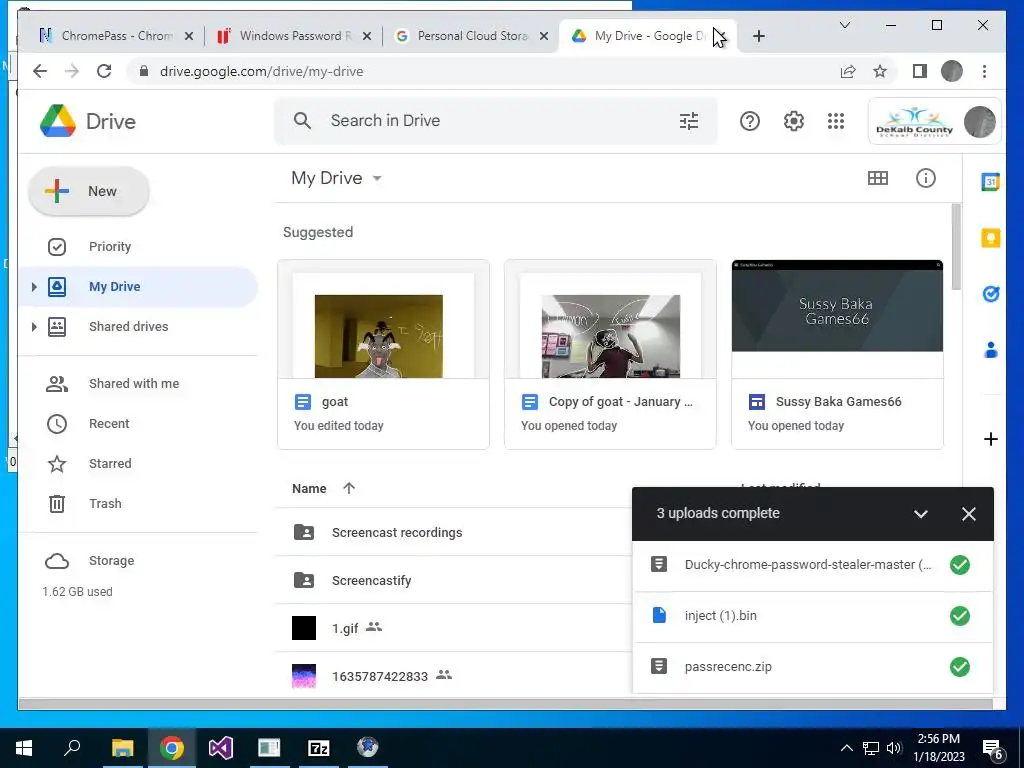Open Sussy Baka Games66 site card

(x=837, y=355)
